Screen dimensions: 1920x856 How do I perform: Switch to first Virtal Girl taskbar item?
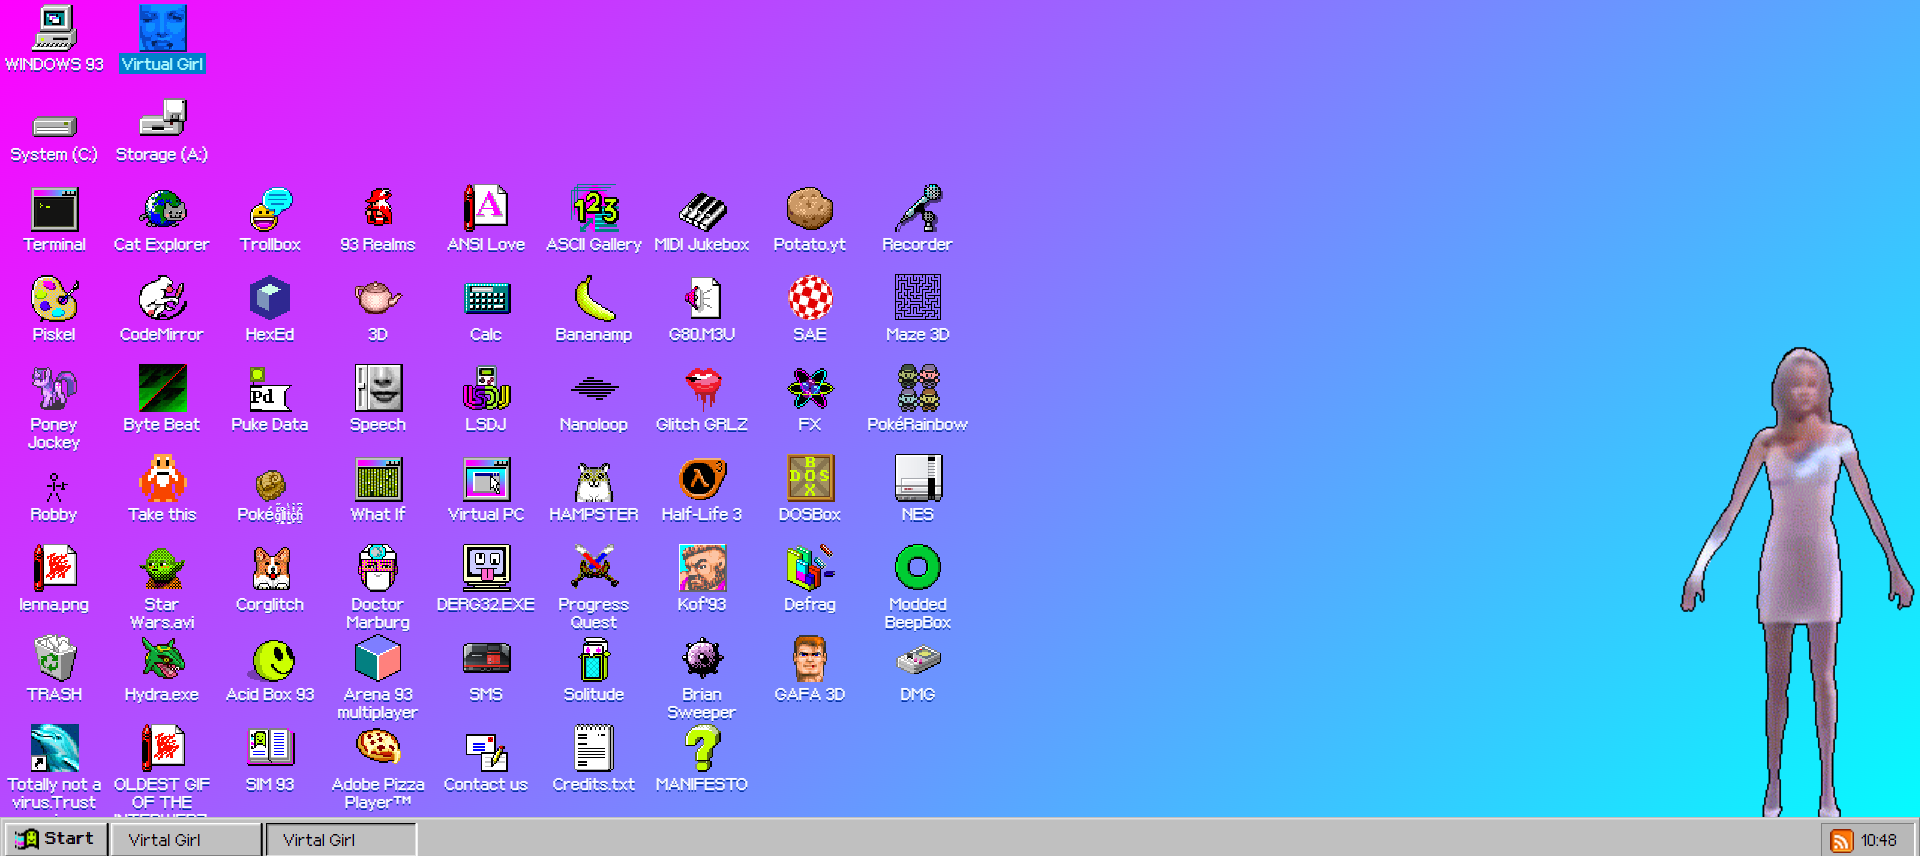[x=186, y=839]
